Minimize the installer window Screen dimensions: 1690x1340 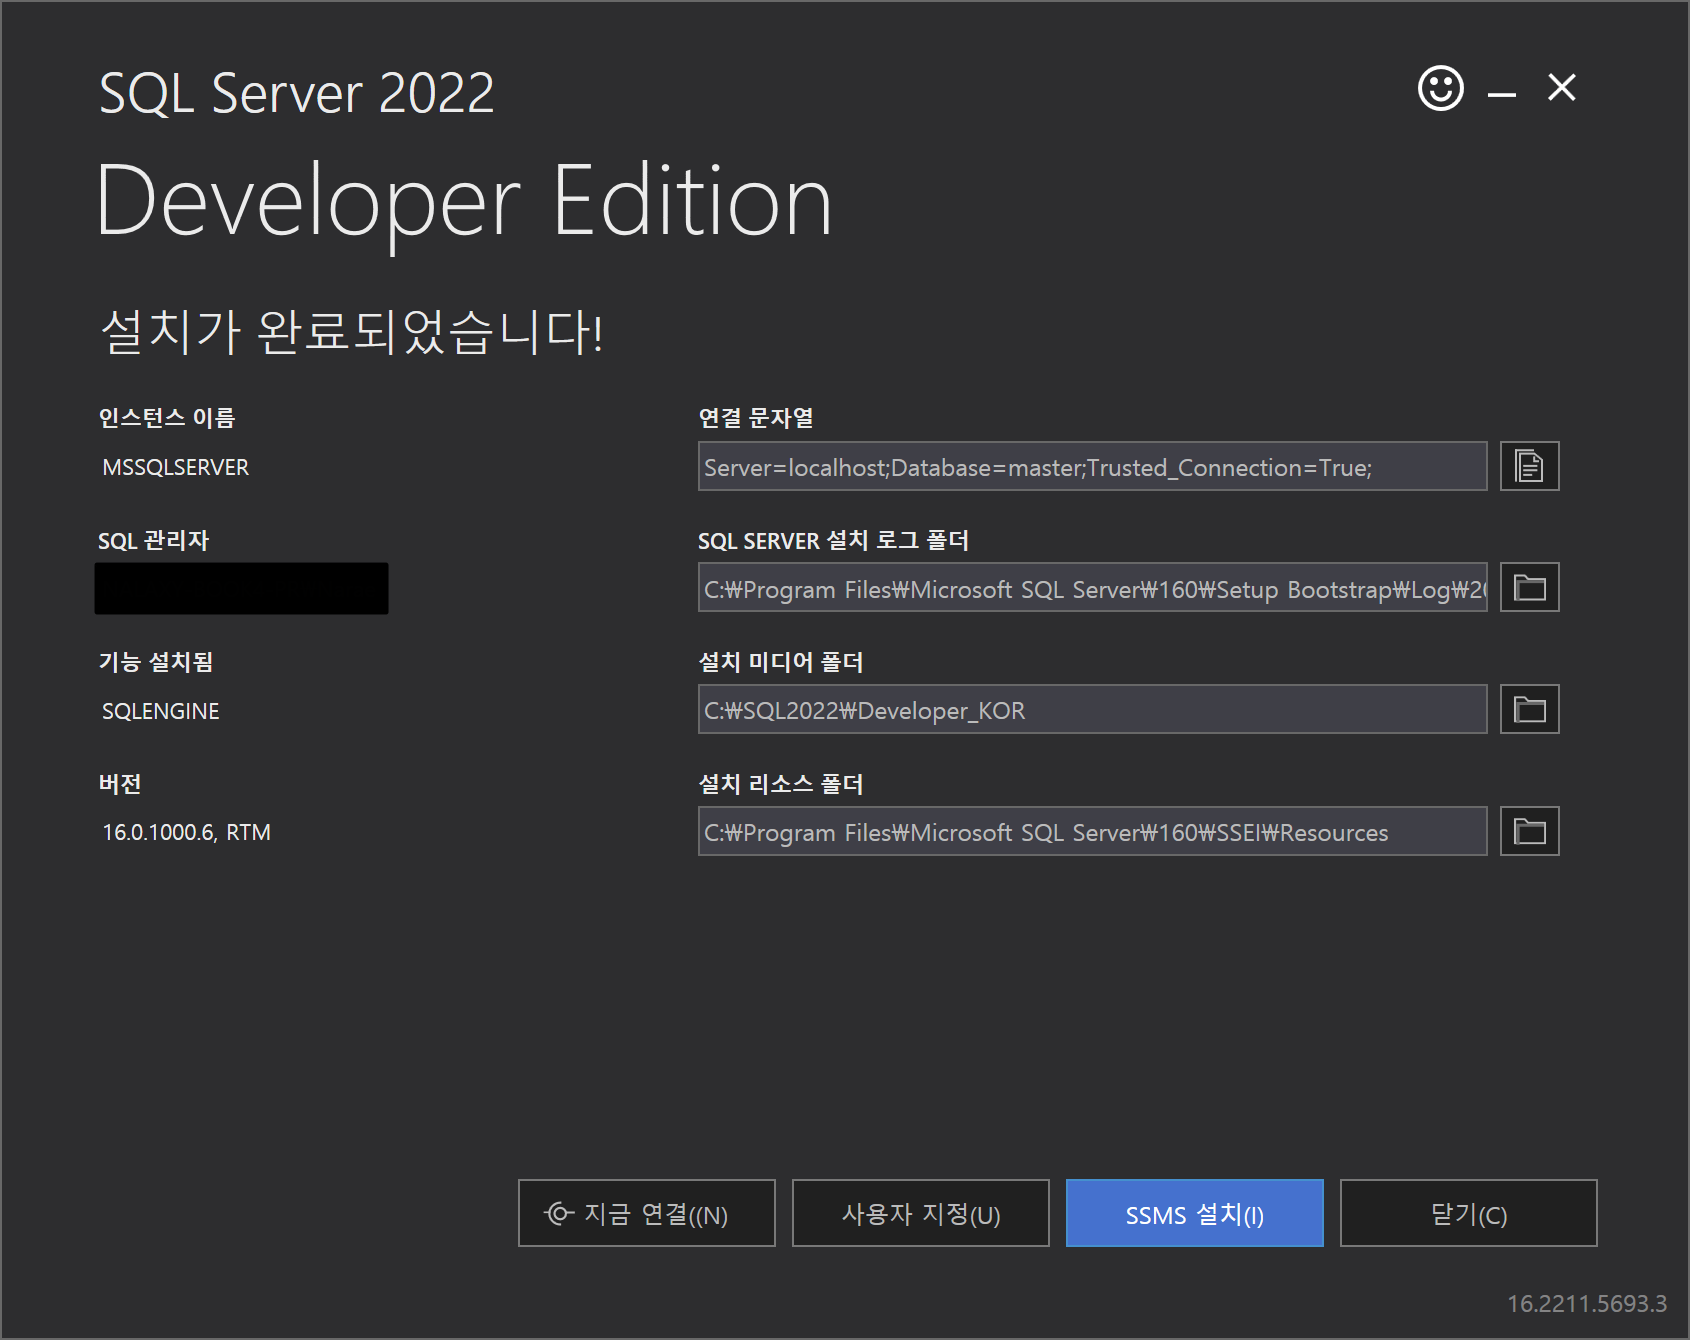[x=1501, y=92]
